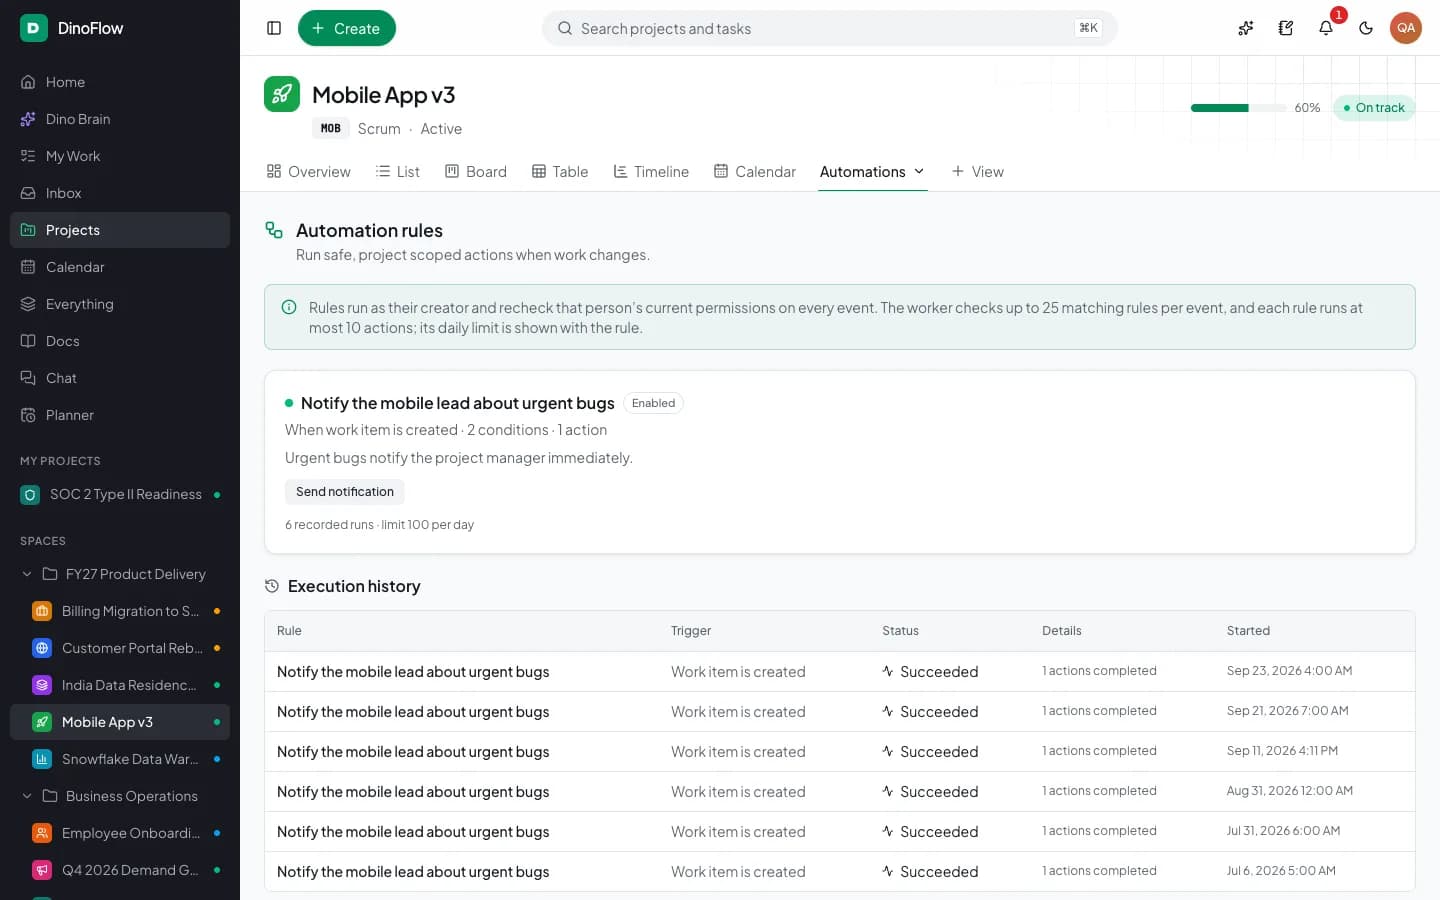Open Everything view

[x=120, y=304]
